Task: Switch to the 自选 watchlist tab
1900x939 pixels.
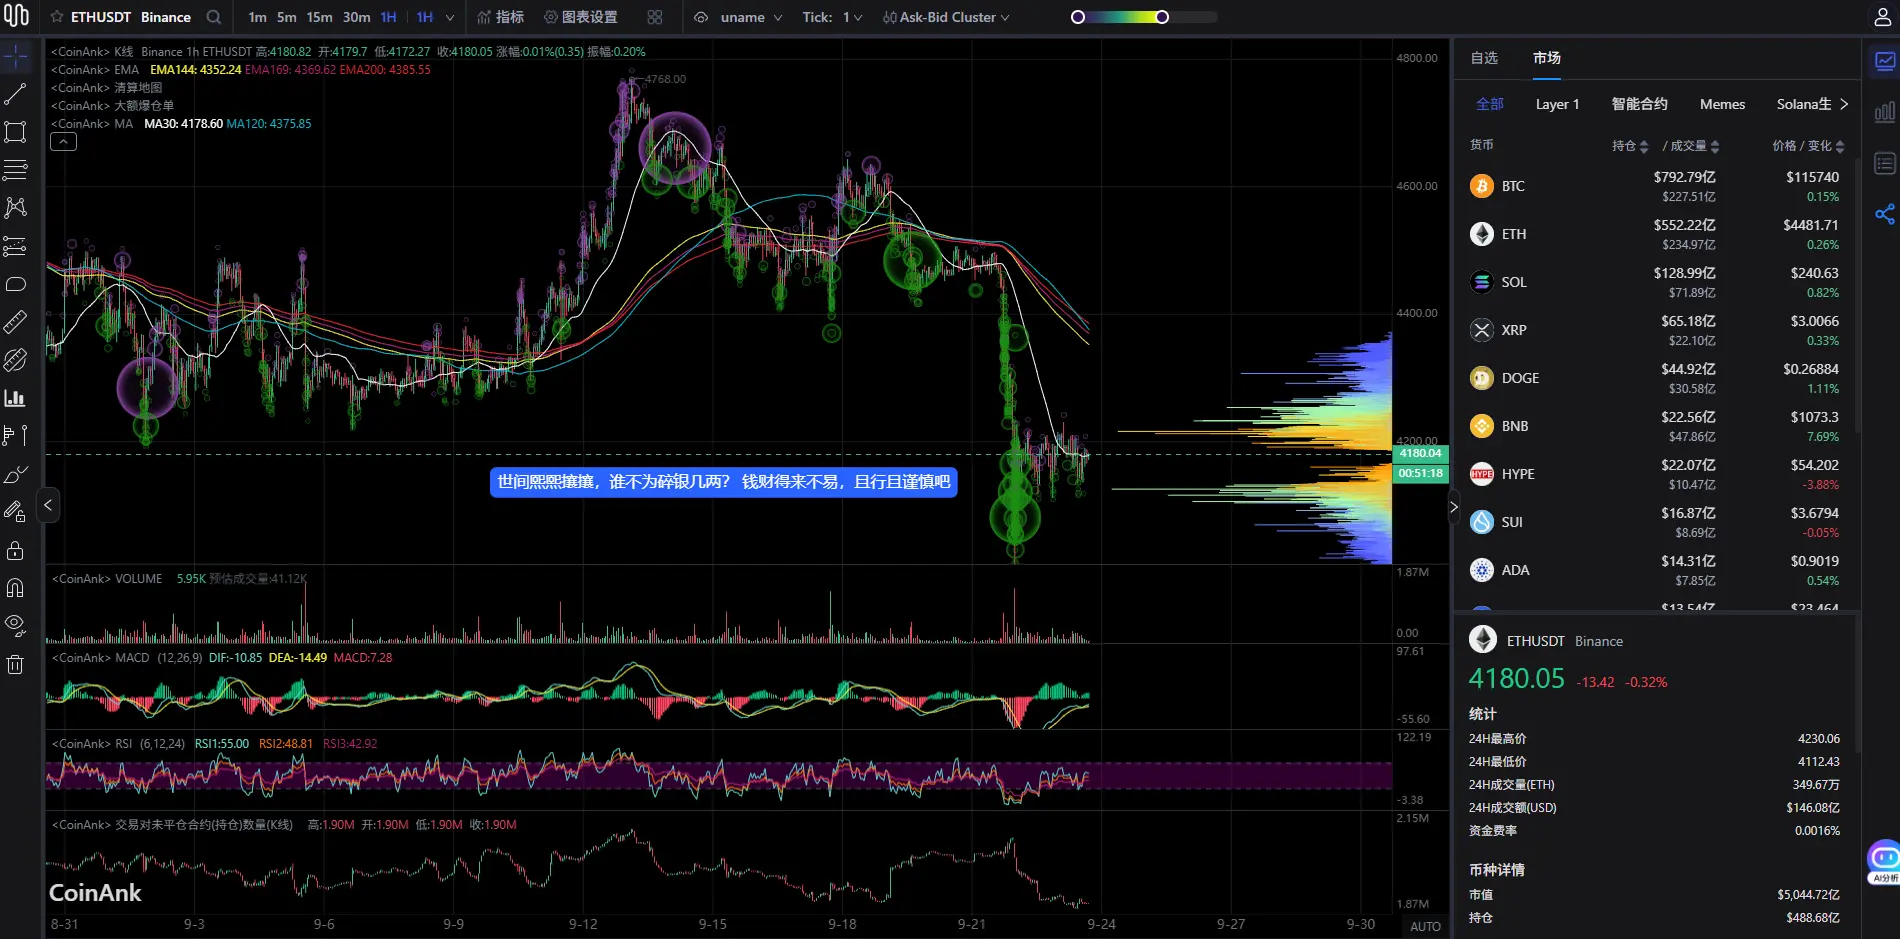Action: 1484,58
